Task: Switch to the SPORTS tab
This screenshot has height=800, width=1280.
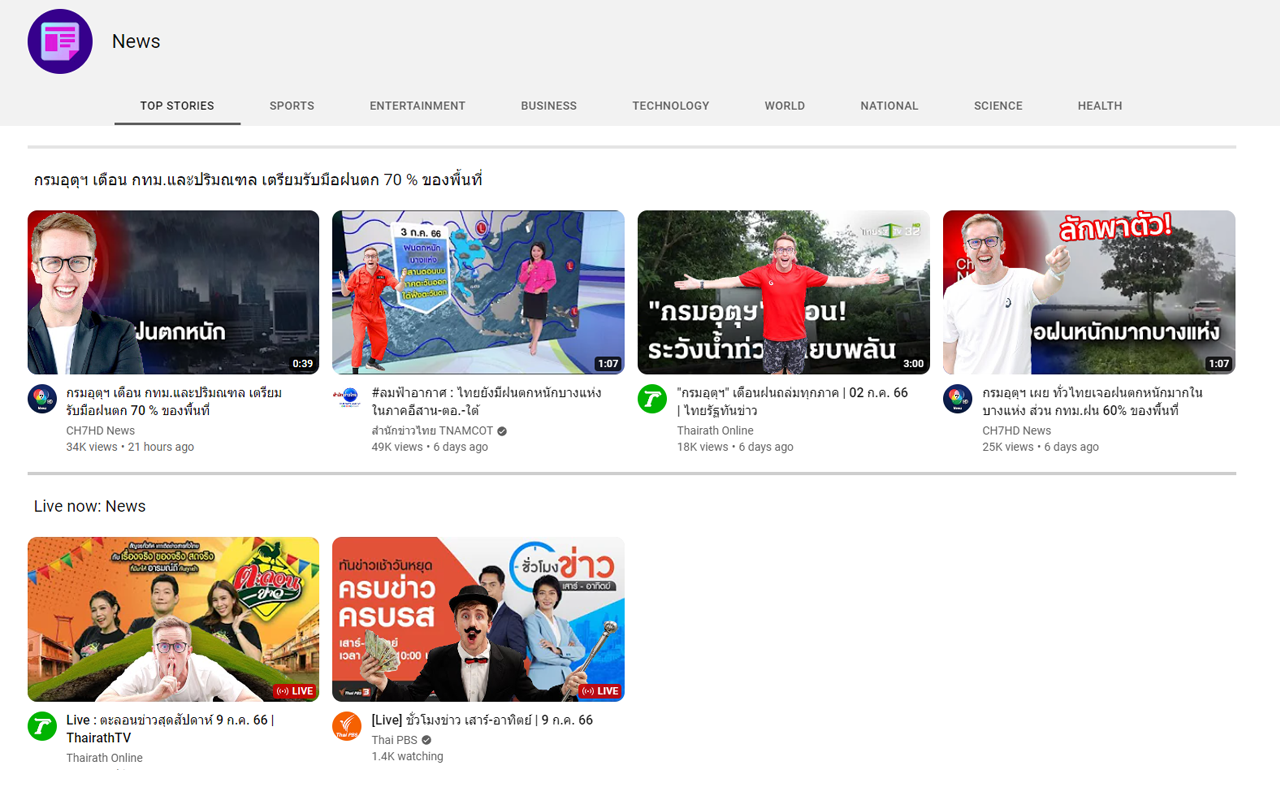Action: (x=291, y=105)
